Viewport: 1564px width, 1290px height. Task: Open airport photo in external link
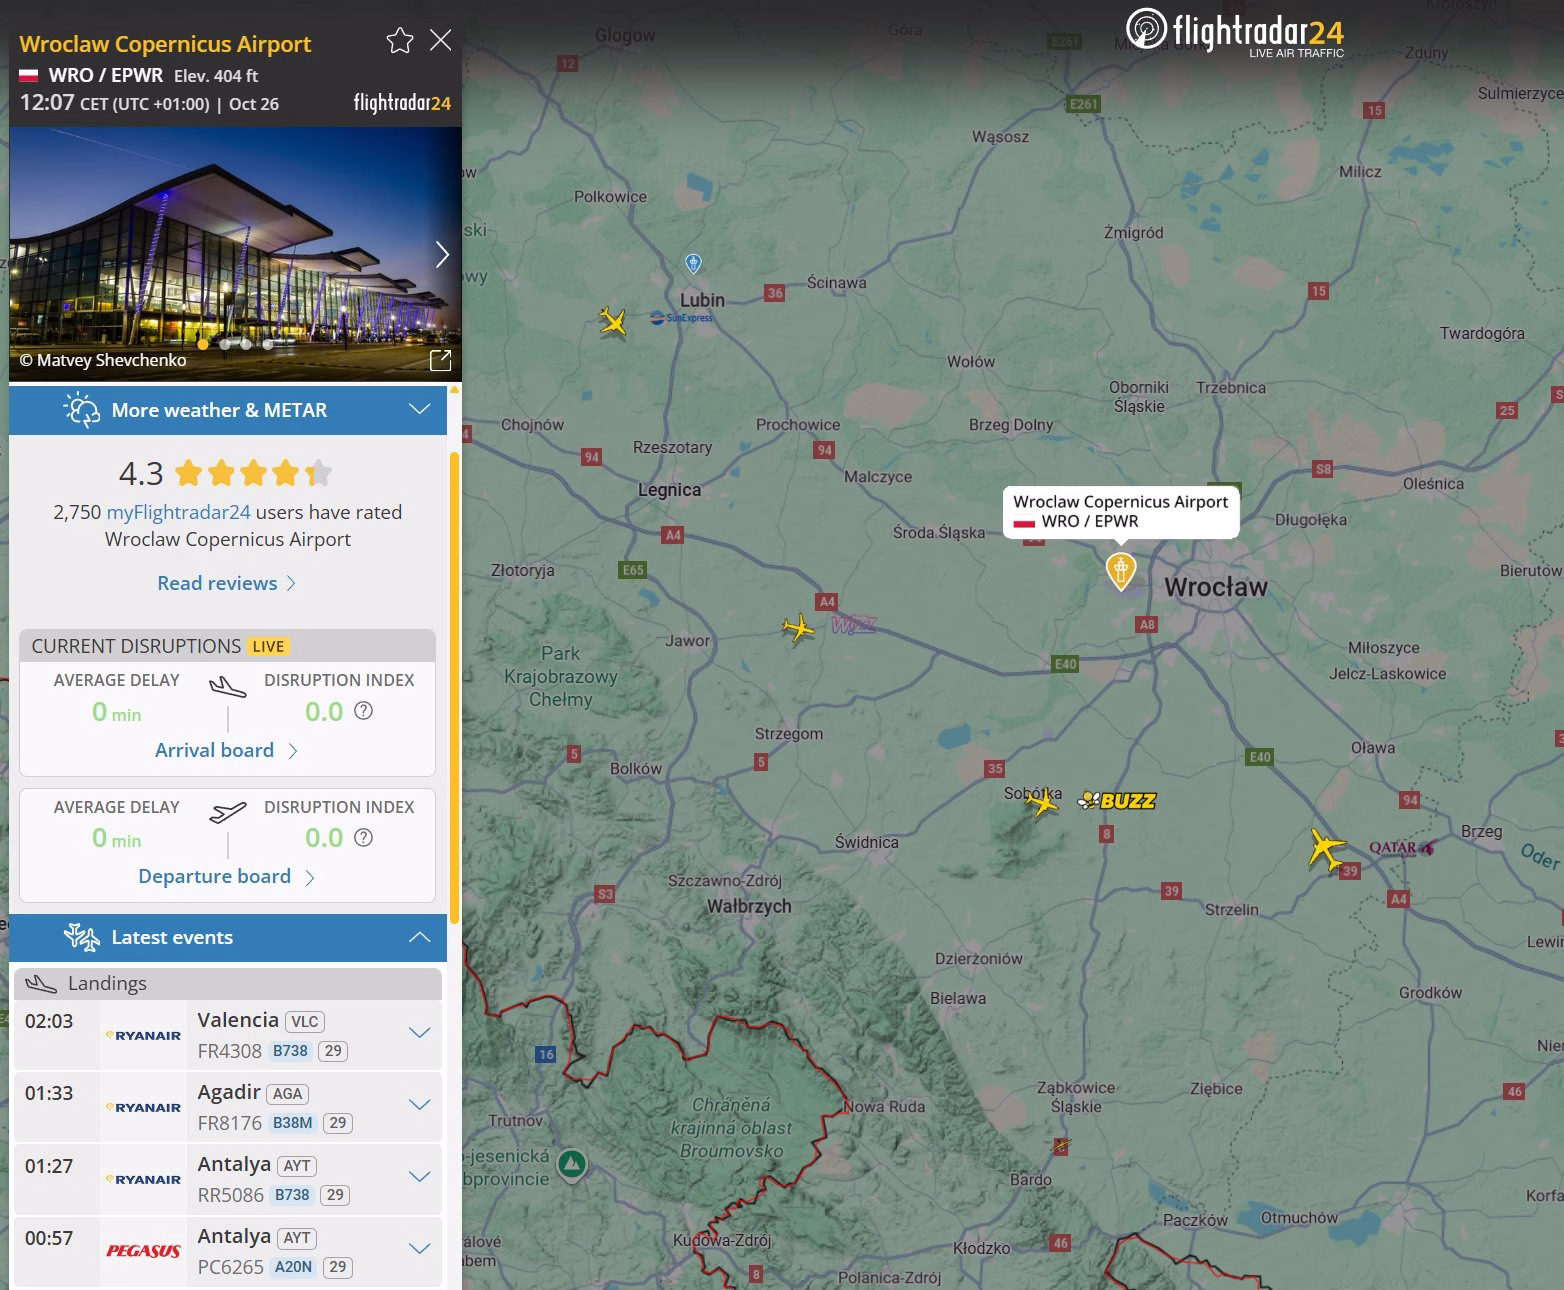click(x=440, y=361)
